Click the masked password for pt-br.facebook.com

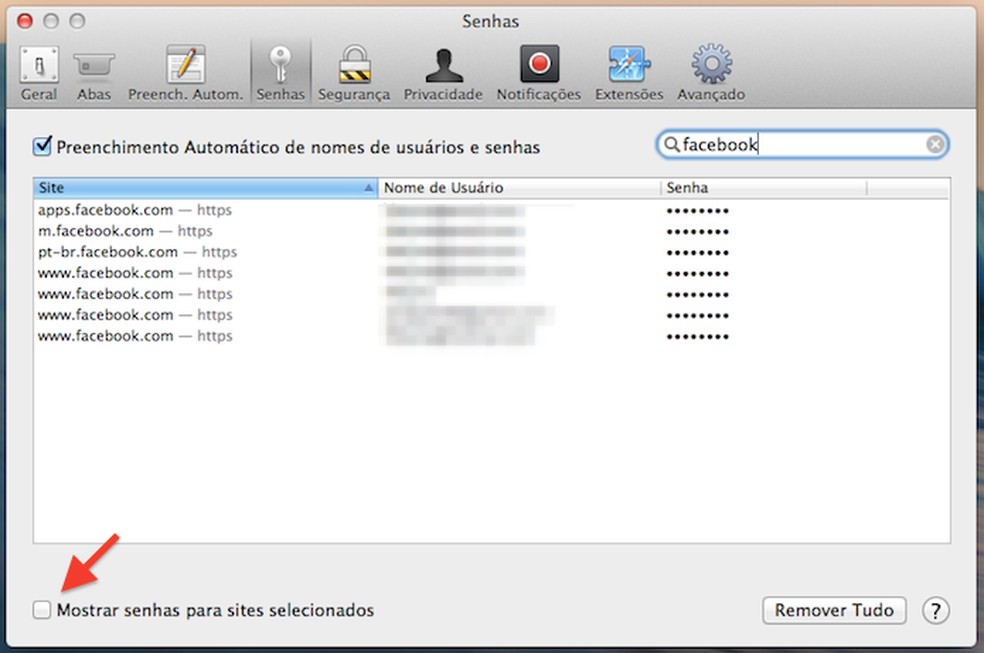pos(698,253)
